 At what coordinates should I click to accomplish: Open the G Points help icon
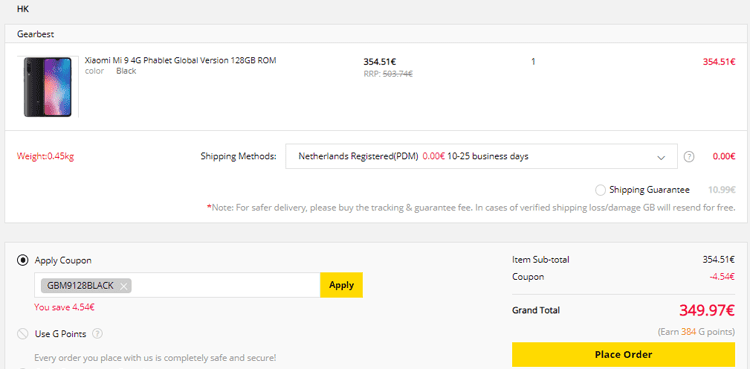(x=97, y=334)
